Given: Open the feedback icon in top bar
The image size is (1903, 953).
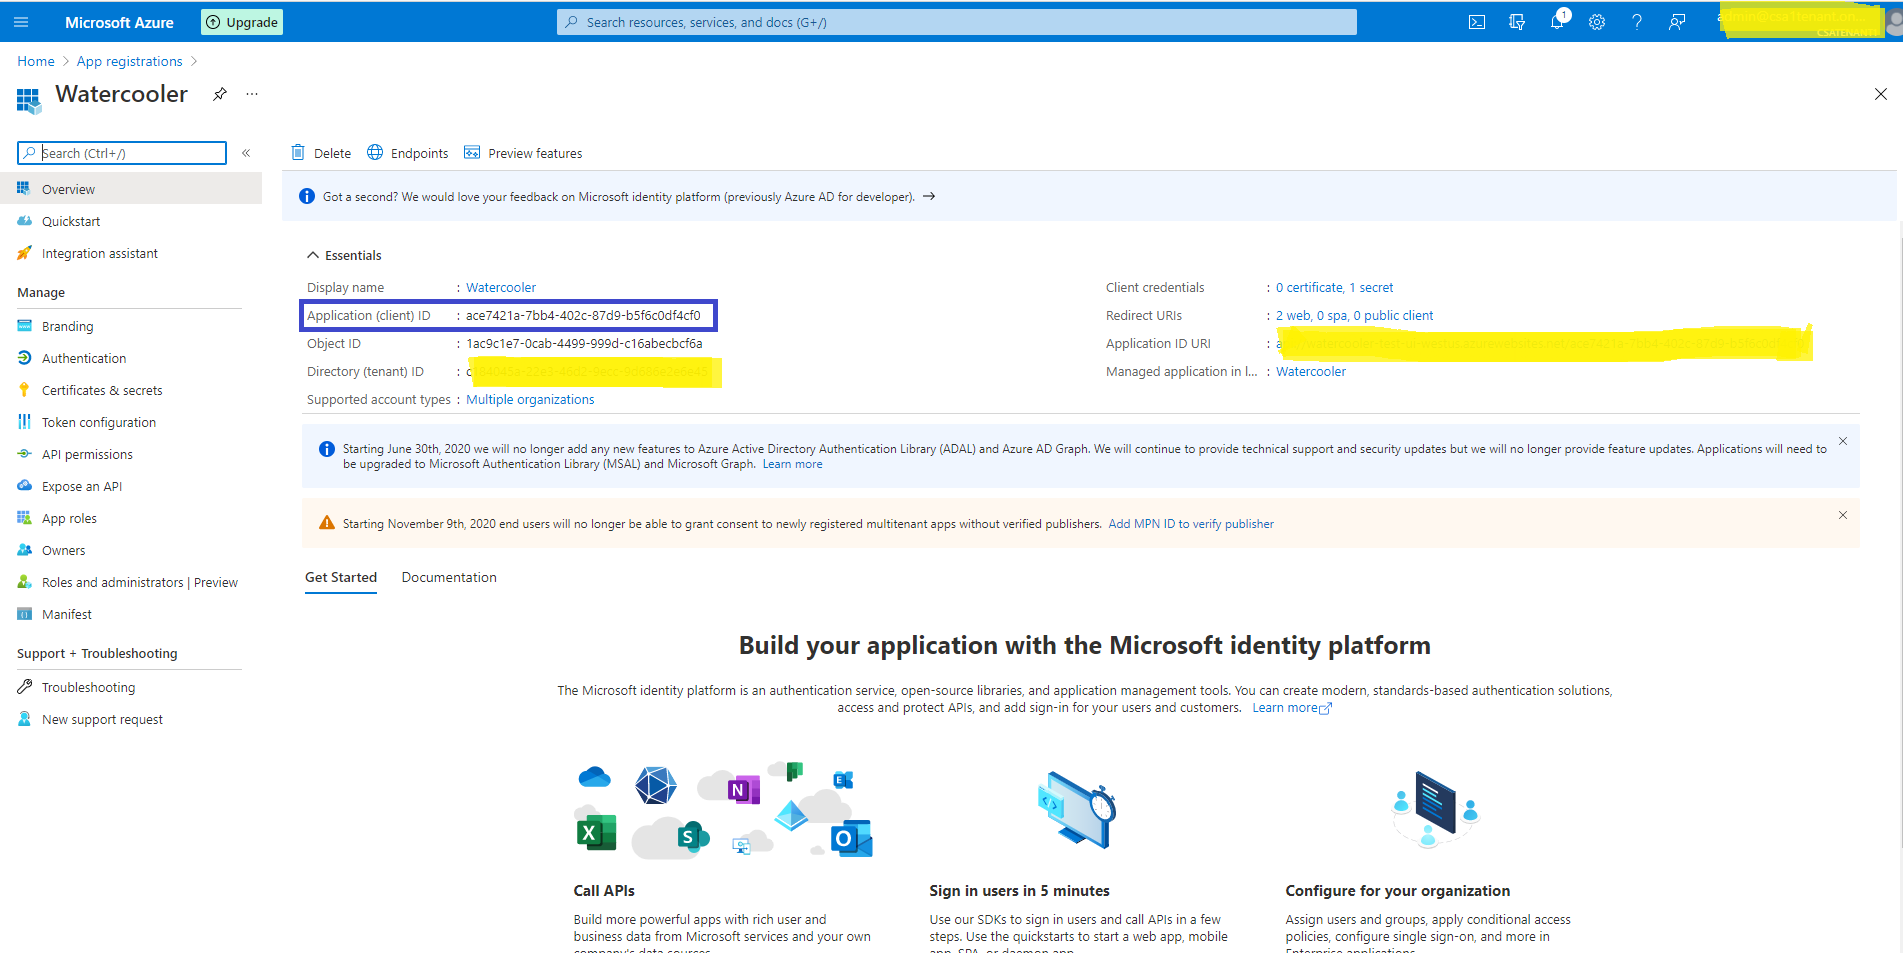Looking at the screenshot, I should click(x=1677, y=22).
